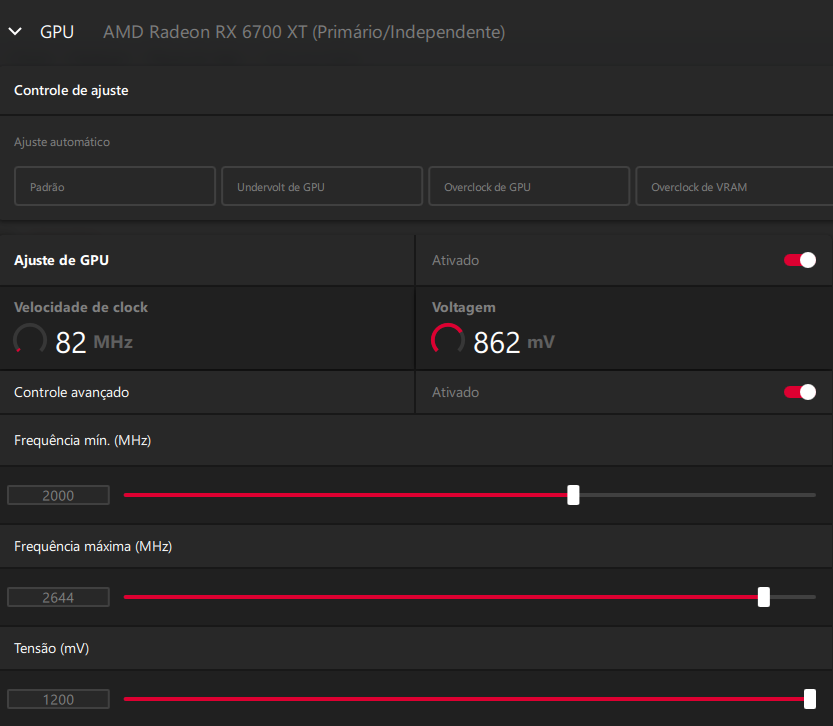Click the Frequência máxima (MHz) label
The image size is (833, 726).
[93, 546]
